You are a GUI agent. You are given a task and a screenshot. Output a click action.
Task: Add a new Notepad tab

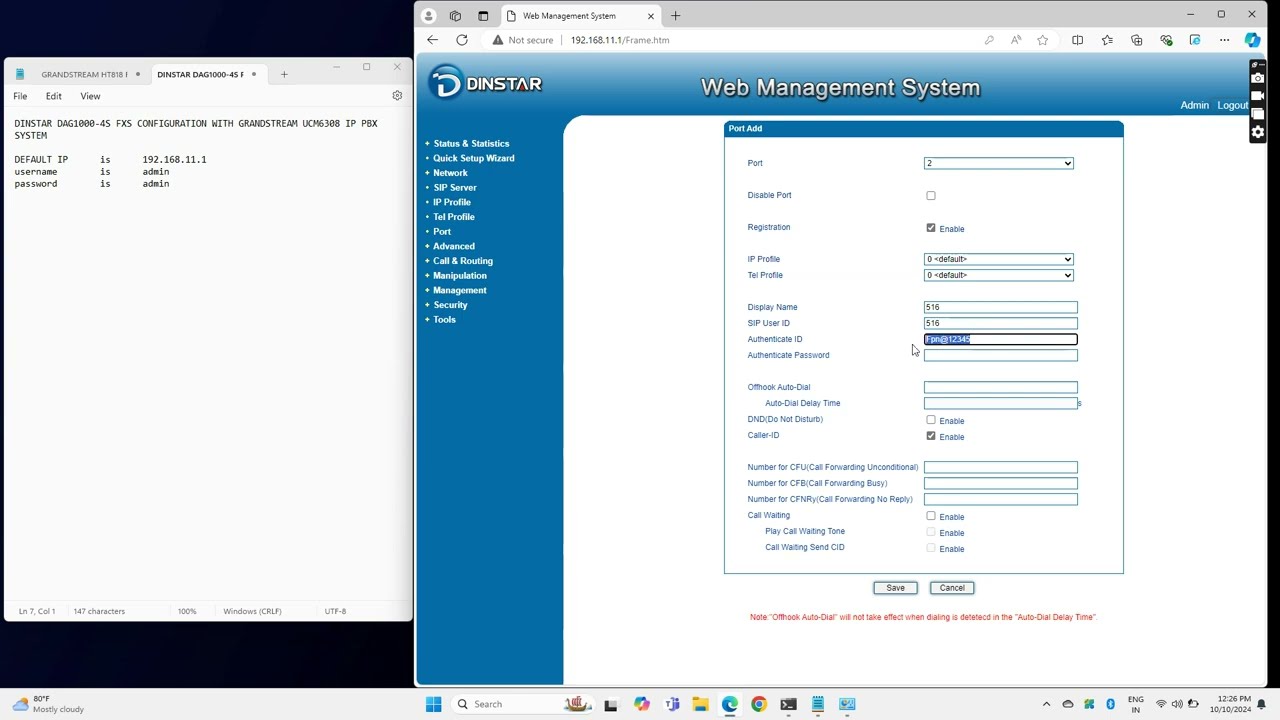click(x=284, y=74)
